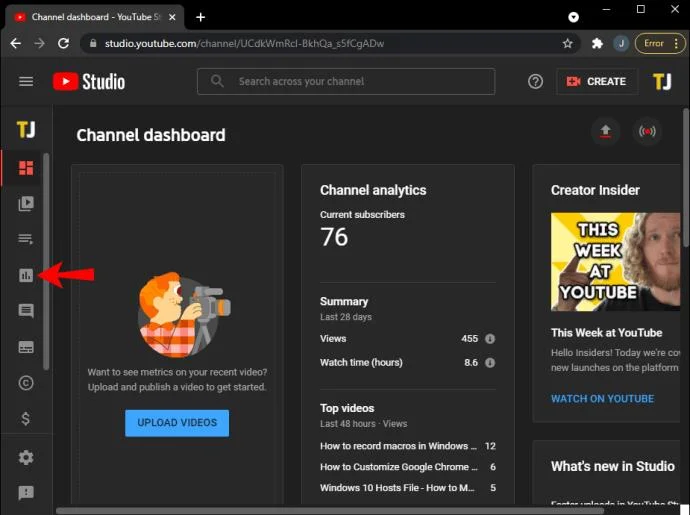690x515 pixels.
Task: Click the YouTube Studio logo
Action: pyautogui.click(x=89, y=81)
